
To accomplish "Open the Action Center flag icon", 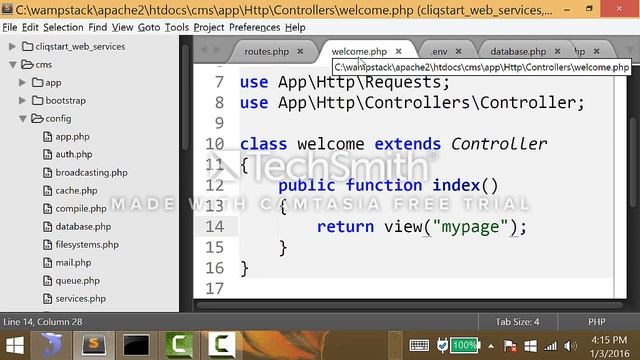I will (x=510, y=346).
